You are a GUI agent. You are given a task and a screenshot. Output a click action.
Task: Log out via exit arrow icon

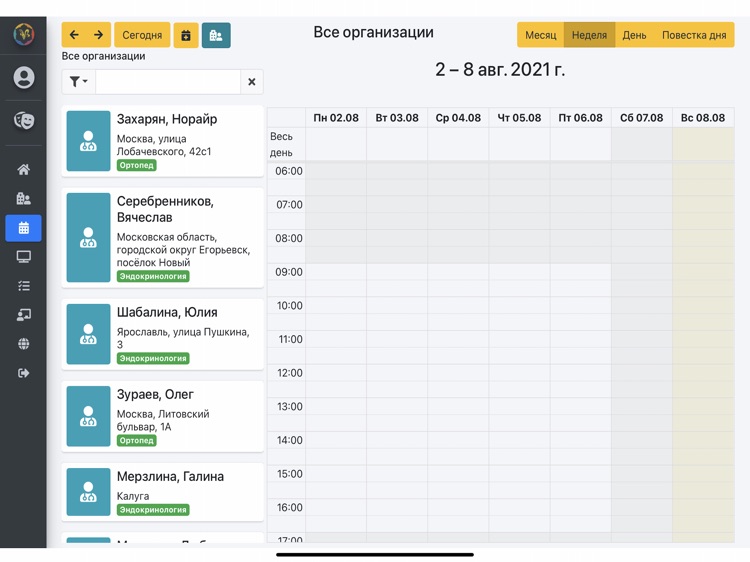pyautogui.click(x=23, y=373)
